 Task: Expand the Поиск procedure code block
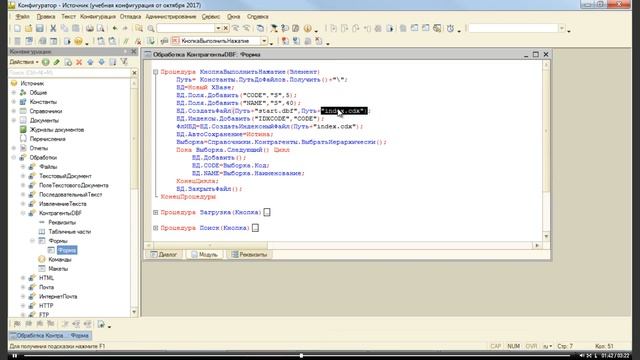(x=156, y=228)
